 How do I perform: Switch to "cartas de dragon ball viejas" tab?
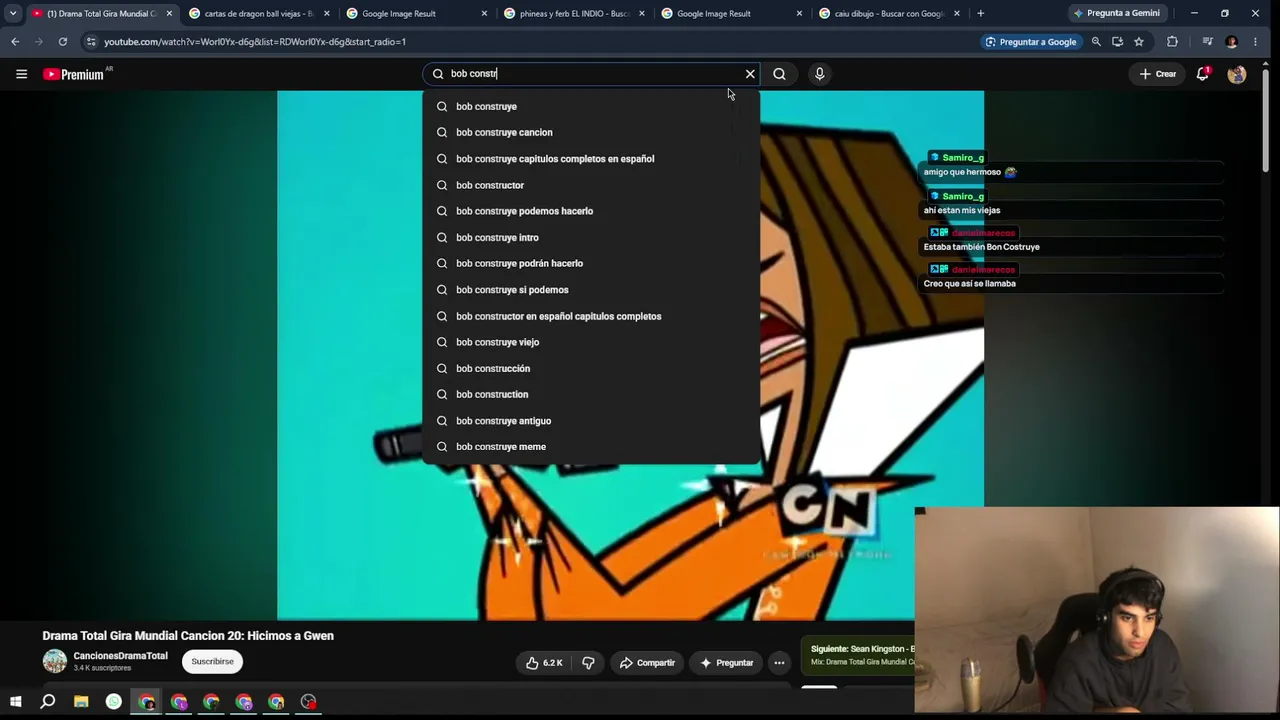(259, 14)
